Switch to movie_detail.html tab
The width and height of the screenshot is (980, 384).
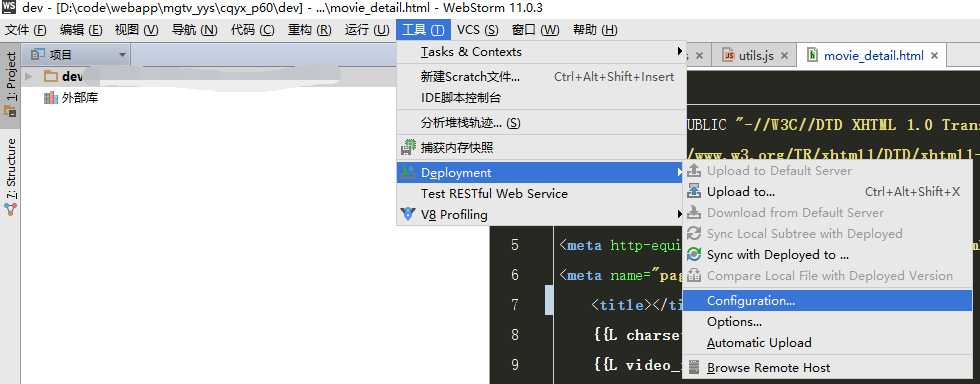(x=872, y=56)
